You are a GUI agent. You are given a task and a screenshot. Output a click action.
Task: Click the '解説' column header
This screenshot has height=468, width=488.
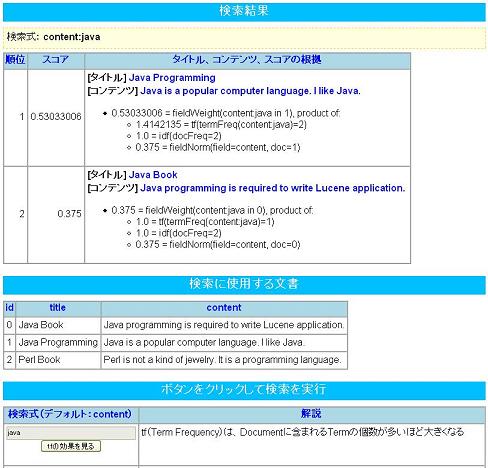tap(311, 414)
